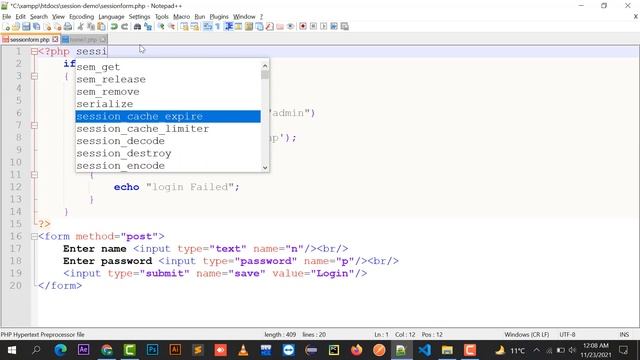640x360 pixels.
Task: Redo the edit via toolbar arrow
Action: [124, 27]
